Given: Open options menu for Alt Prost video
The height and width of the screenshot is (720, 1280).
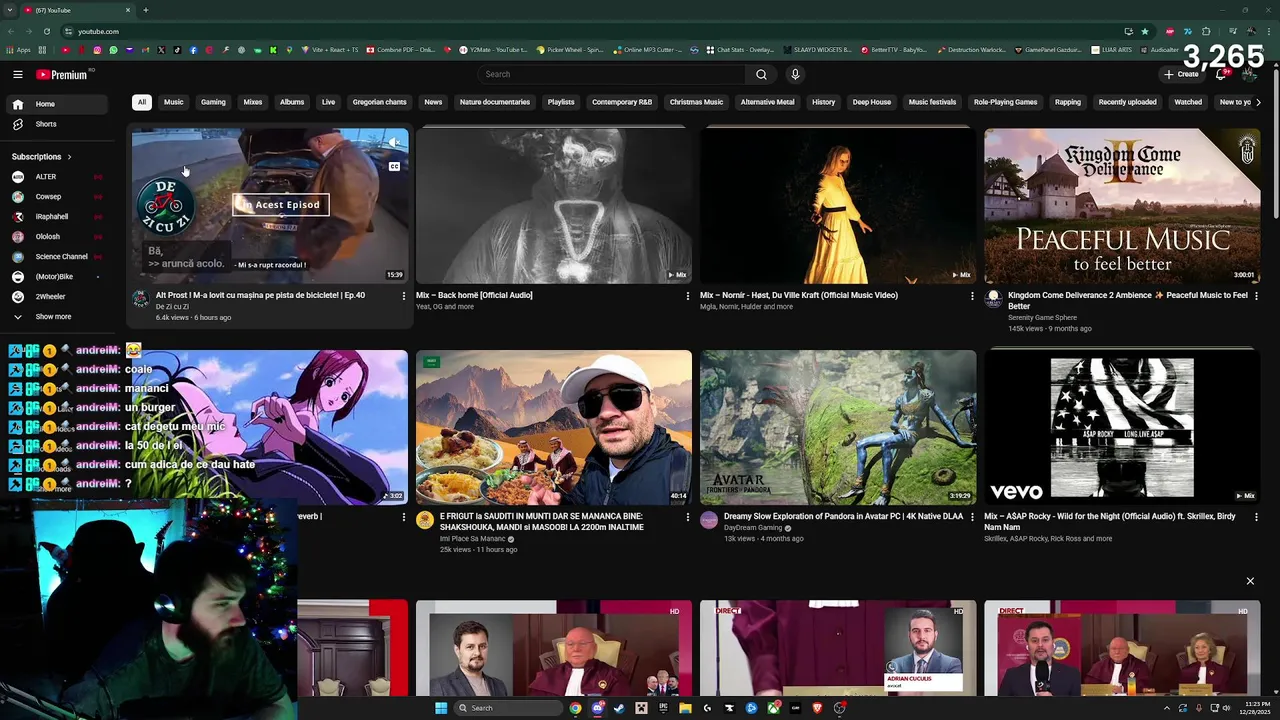Looking at the screenshot, I should coord(404,296).
